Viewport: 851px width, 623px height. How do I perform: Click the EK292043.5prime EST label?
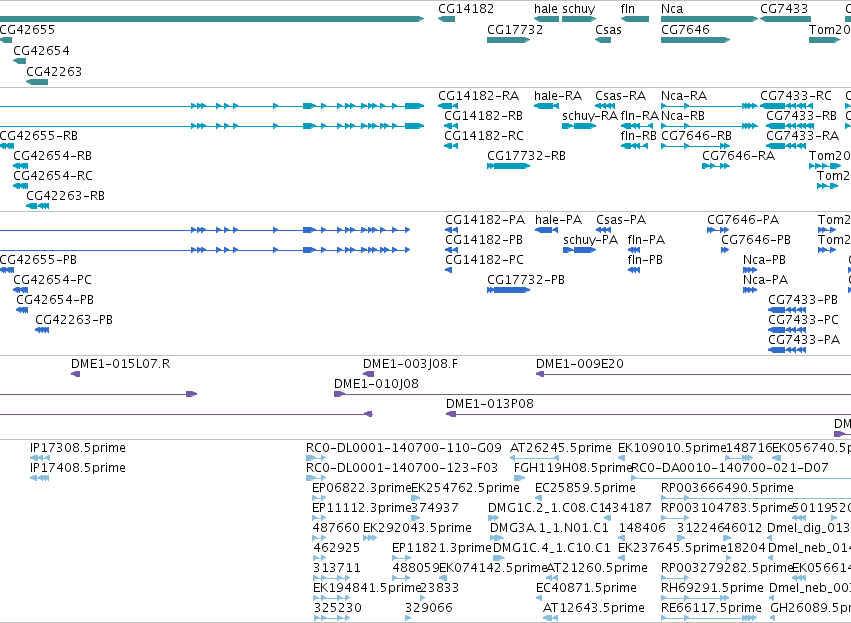[x=417, y=528]
